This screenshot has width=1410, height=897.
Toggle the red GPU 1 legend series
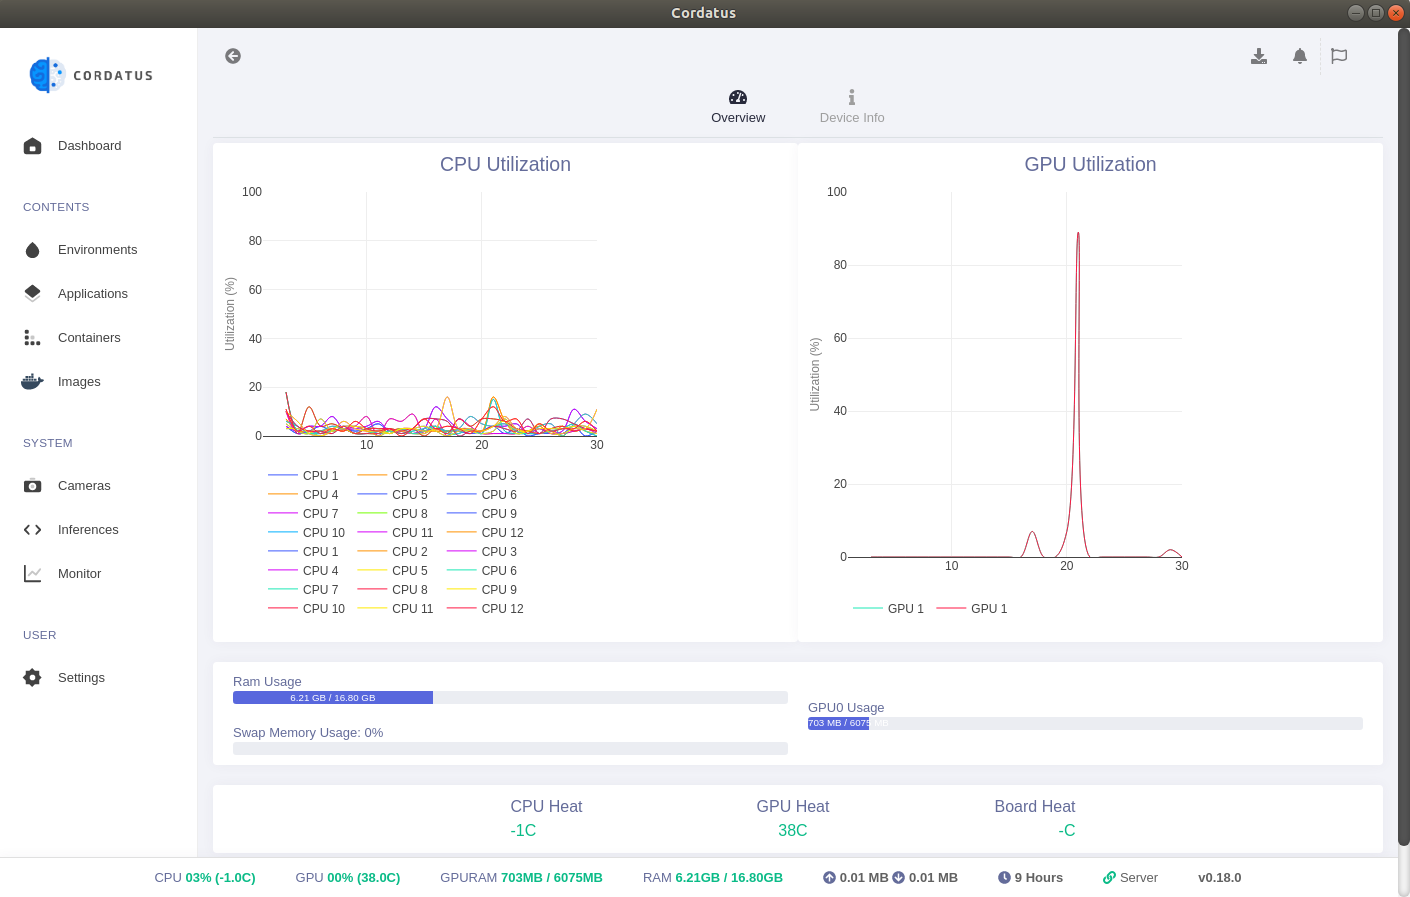pyautogui.click(x=972, y=609)
